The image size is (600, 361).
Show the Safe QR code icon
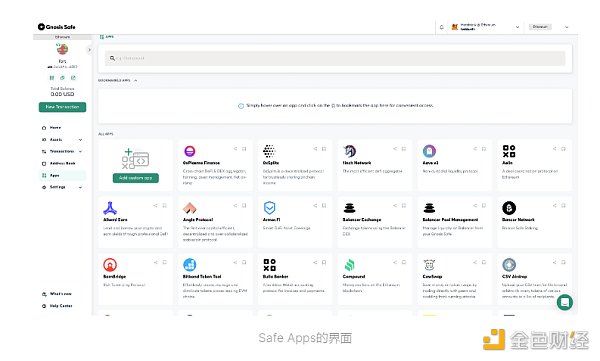(x=52, y=78)
